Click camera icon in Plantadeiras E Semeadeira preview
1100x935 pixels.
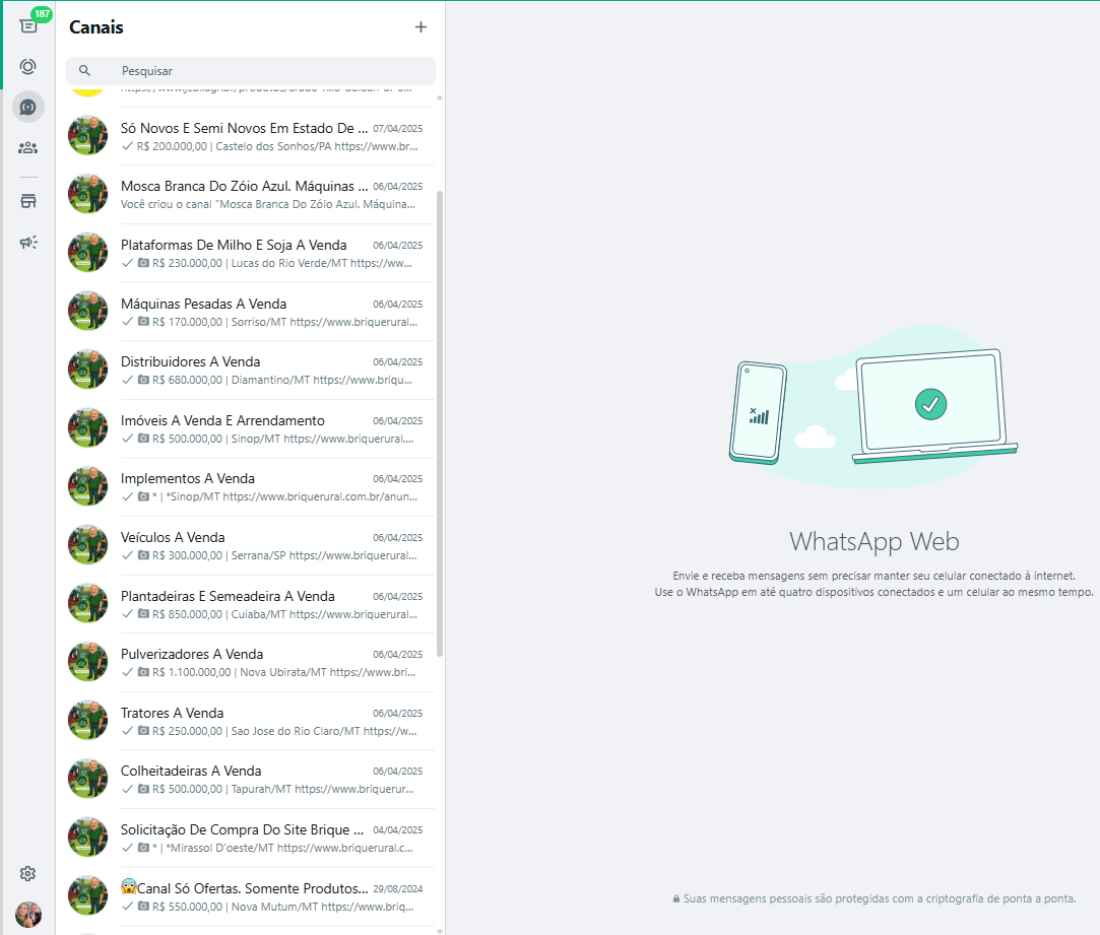click(x=143, y=614)
